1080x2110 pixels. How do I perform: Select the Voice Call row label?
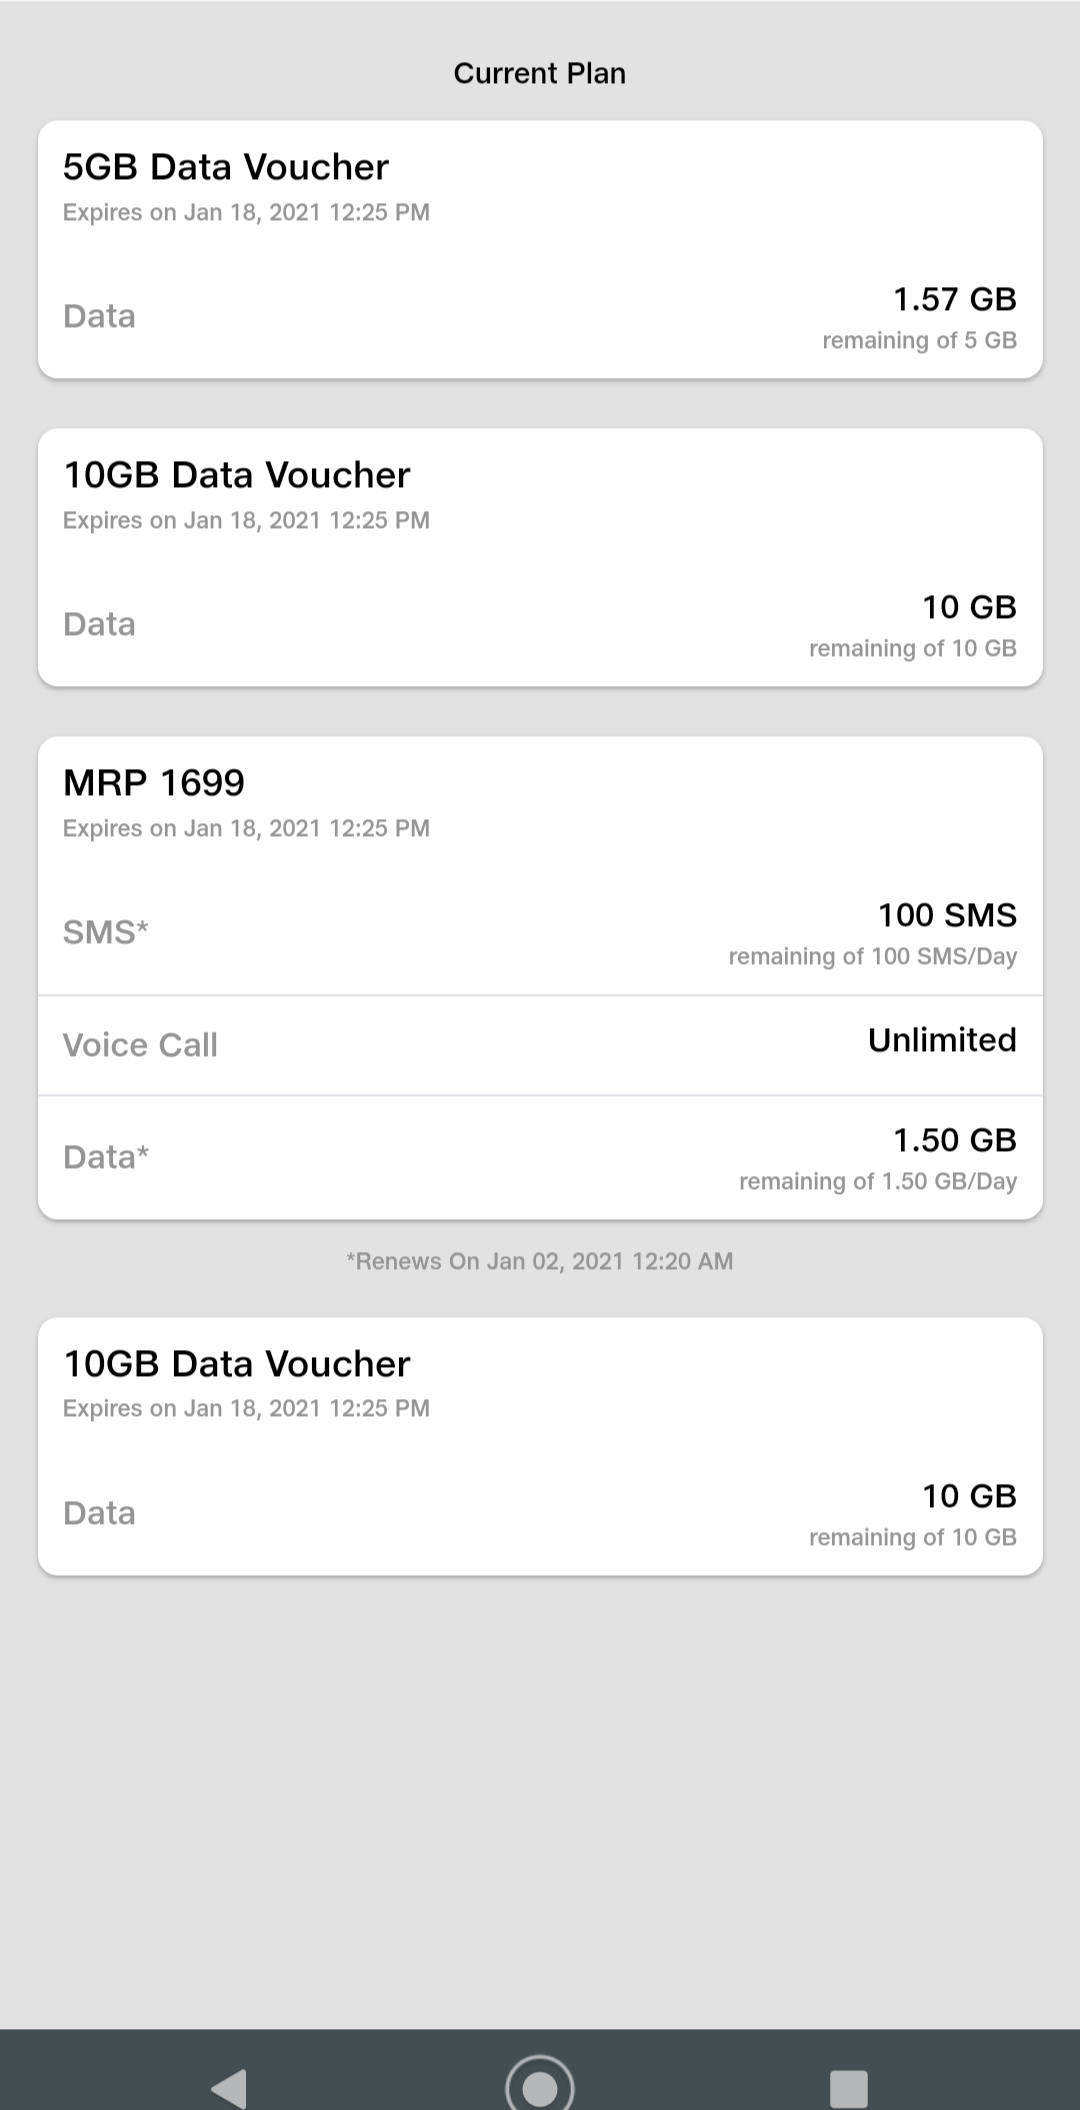pos(140,1045)
